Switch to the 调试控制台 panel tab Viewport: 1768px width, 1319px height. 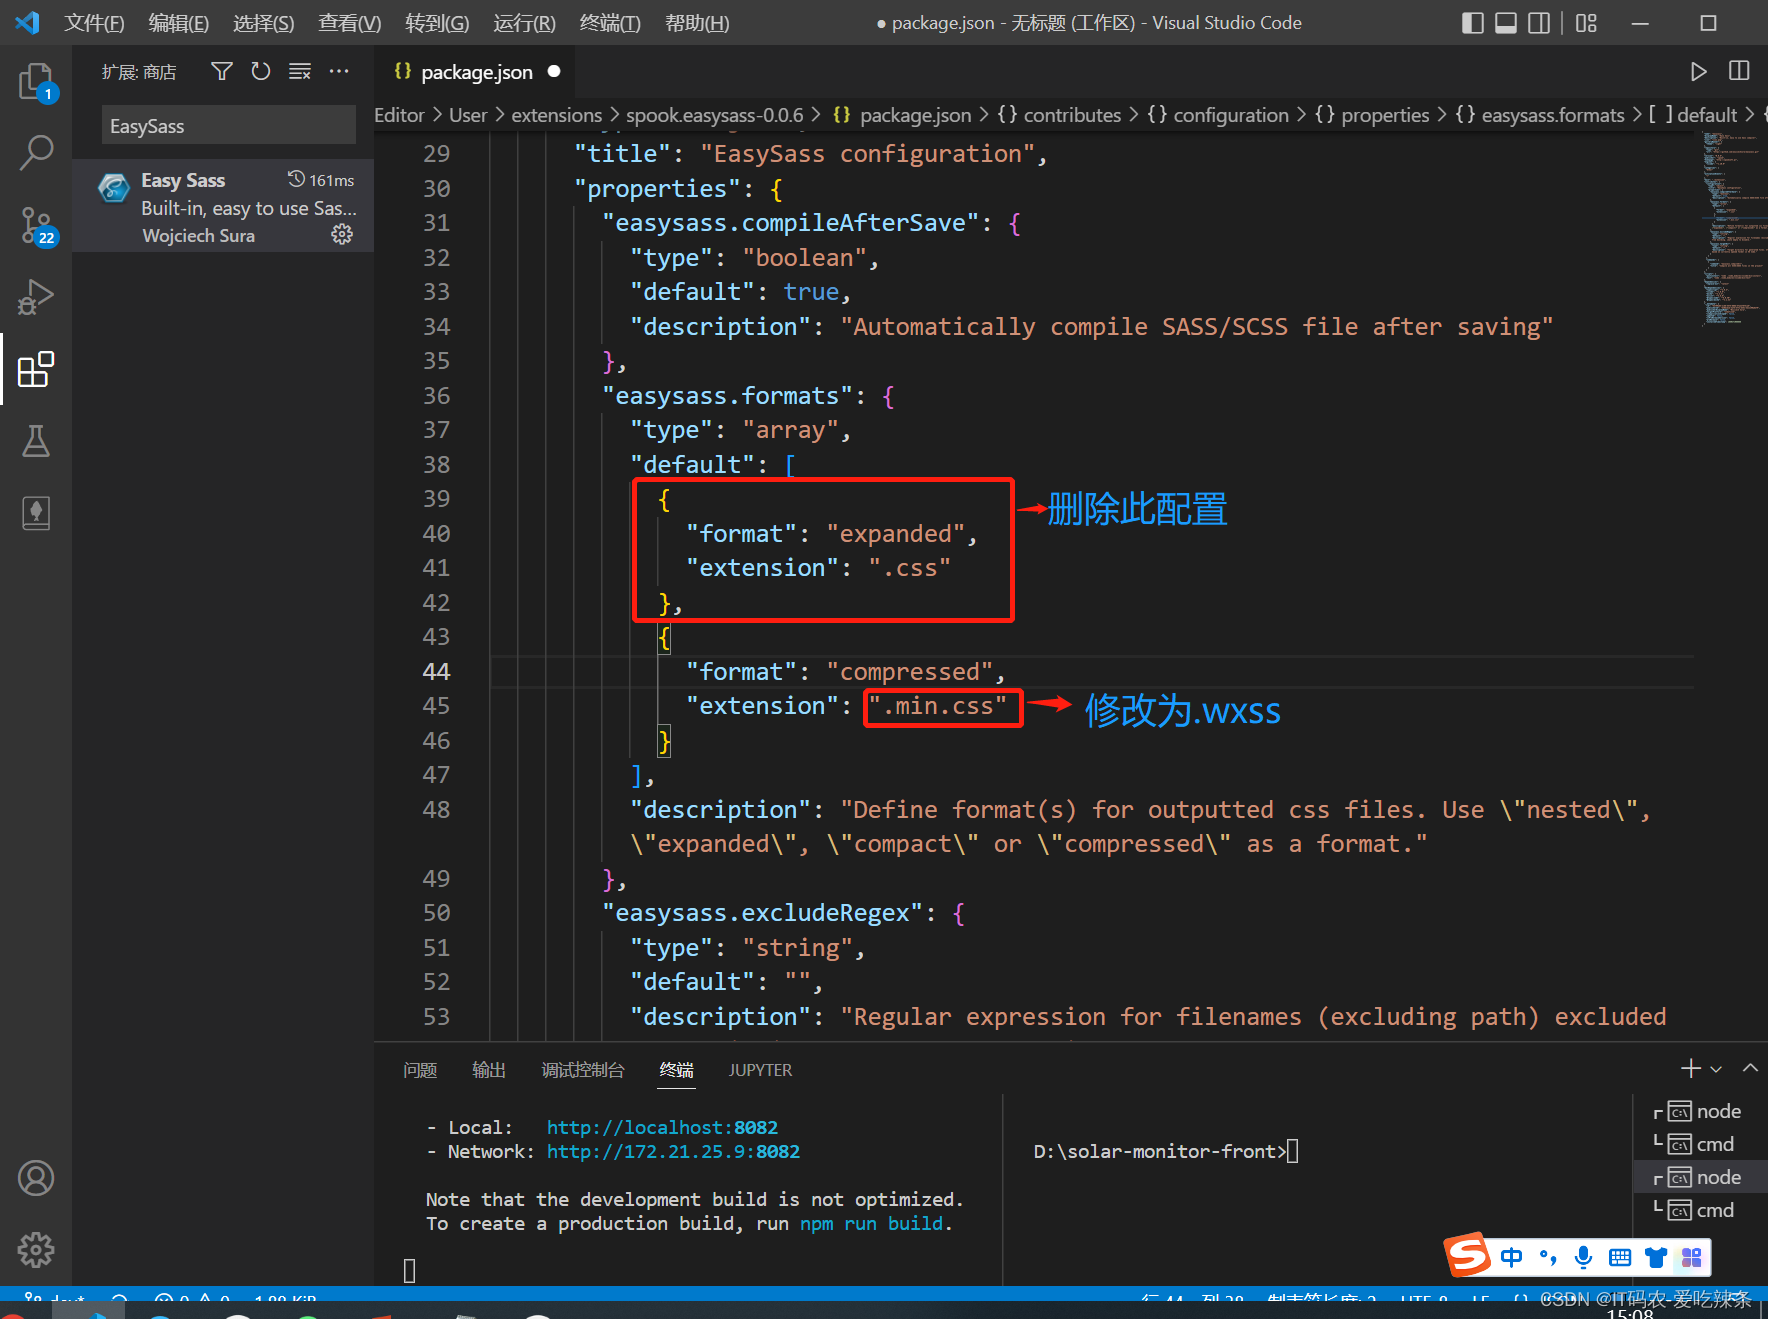[x=583, y=1070]
